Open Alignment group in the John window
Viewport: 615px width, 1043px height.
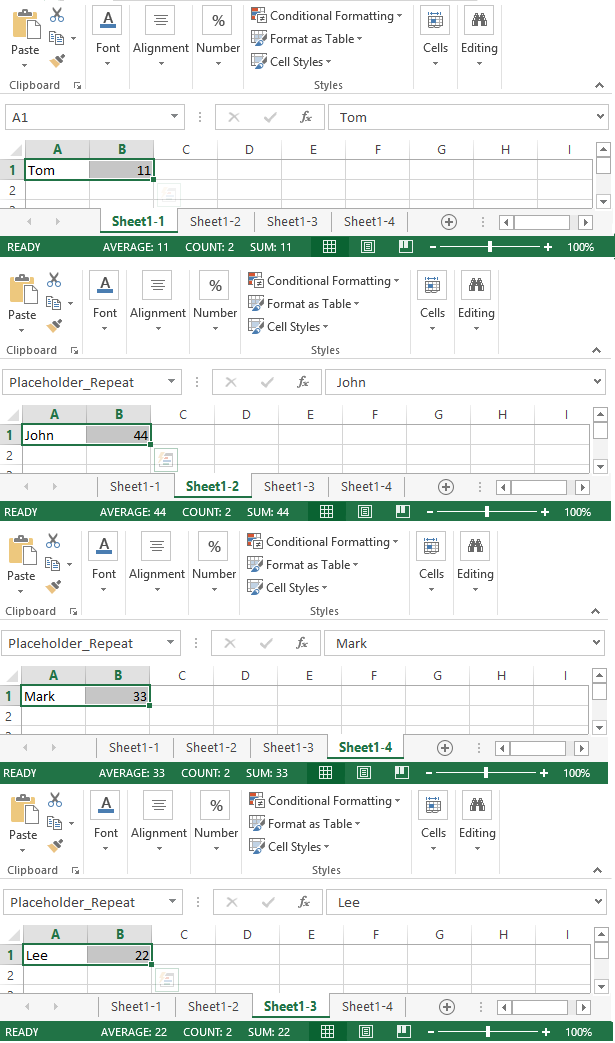pos(158,301)
